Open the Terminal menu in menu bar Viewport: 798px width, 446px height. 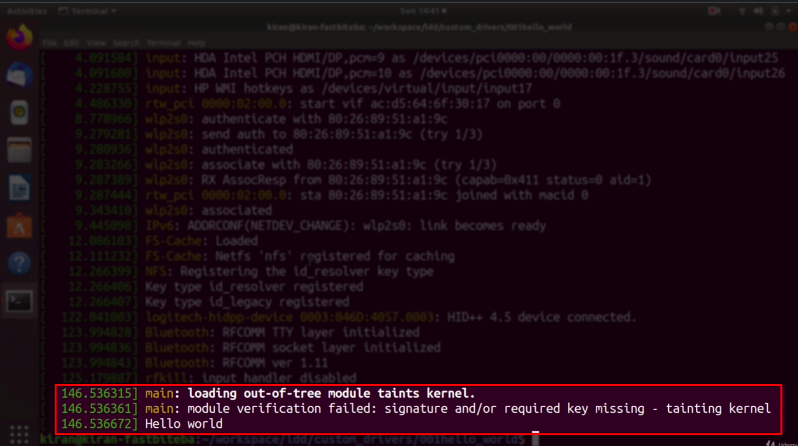[163, 43]
